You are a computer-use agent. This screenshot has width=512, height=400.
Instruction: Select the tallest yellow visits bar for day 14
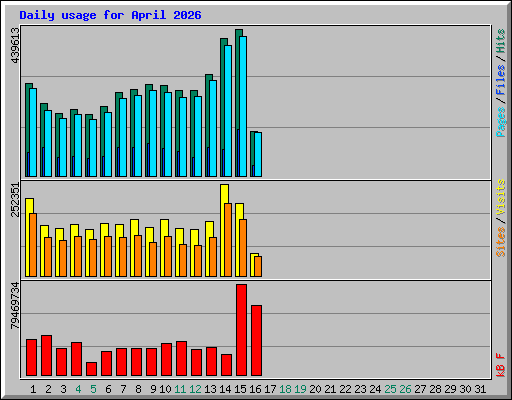[224, 230]
